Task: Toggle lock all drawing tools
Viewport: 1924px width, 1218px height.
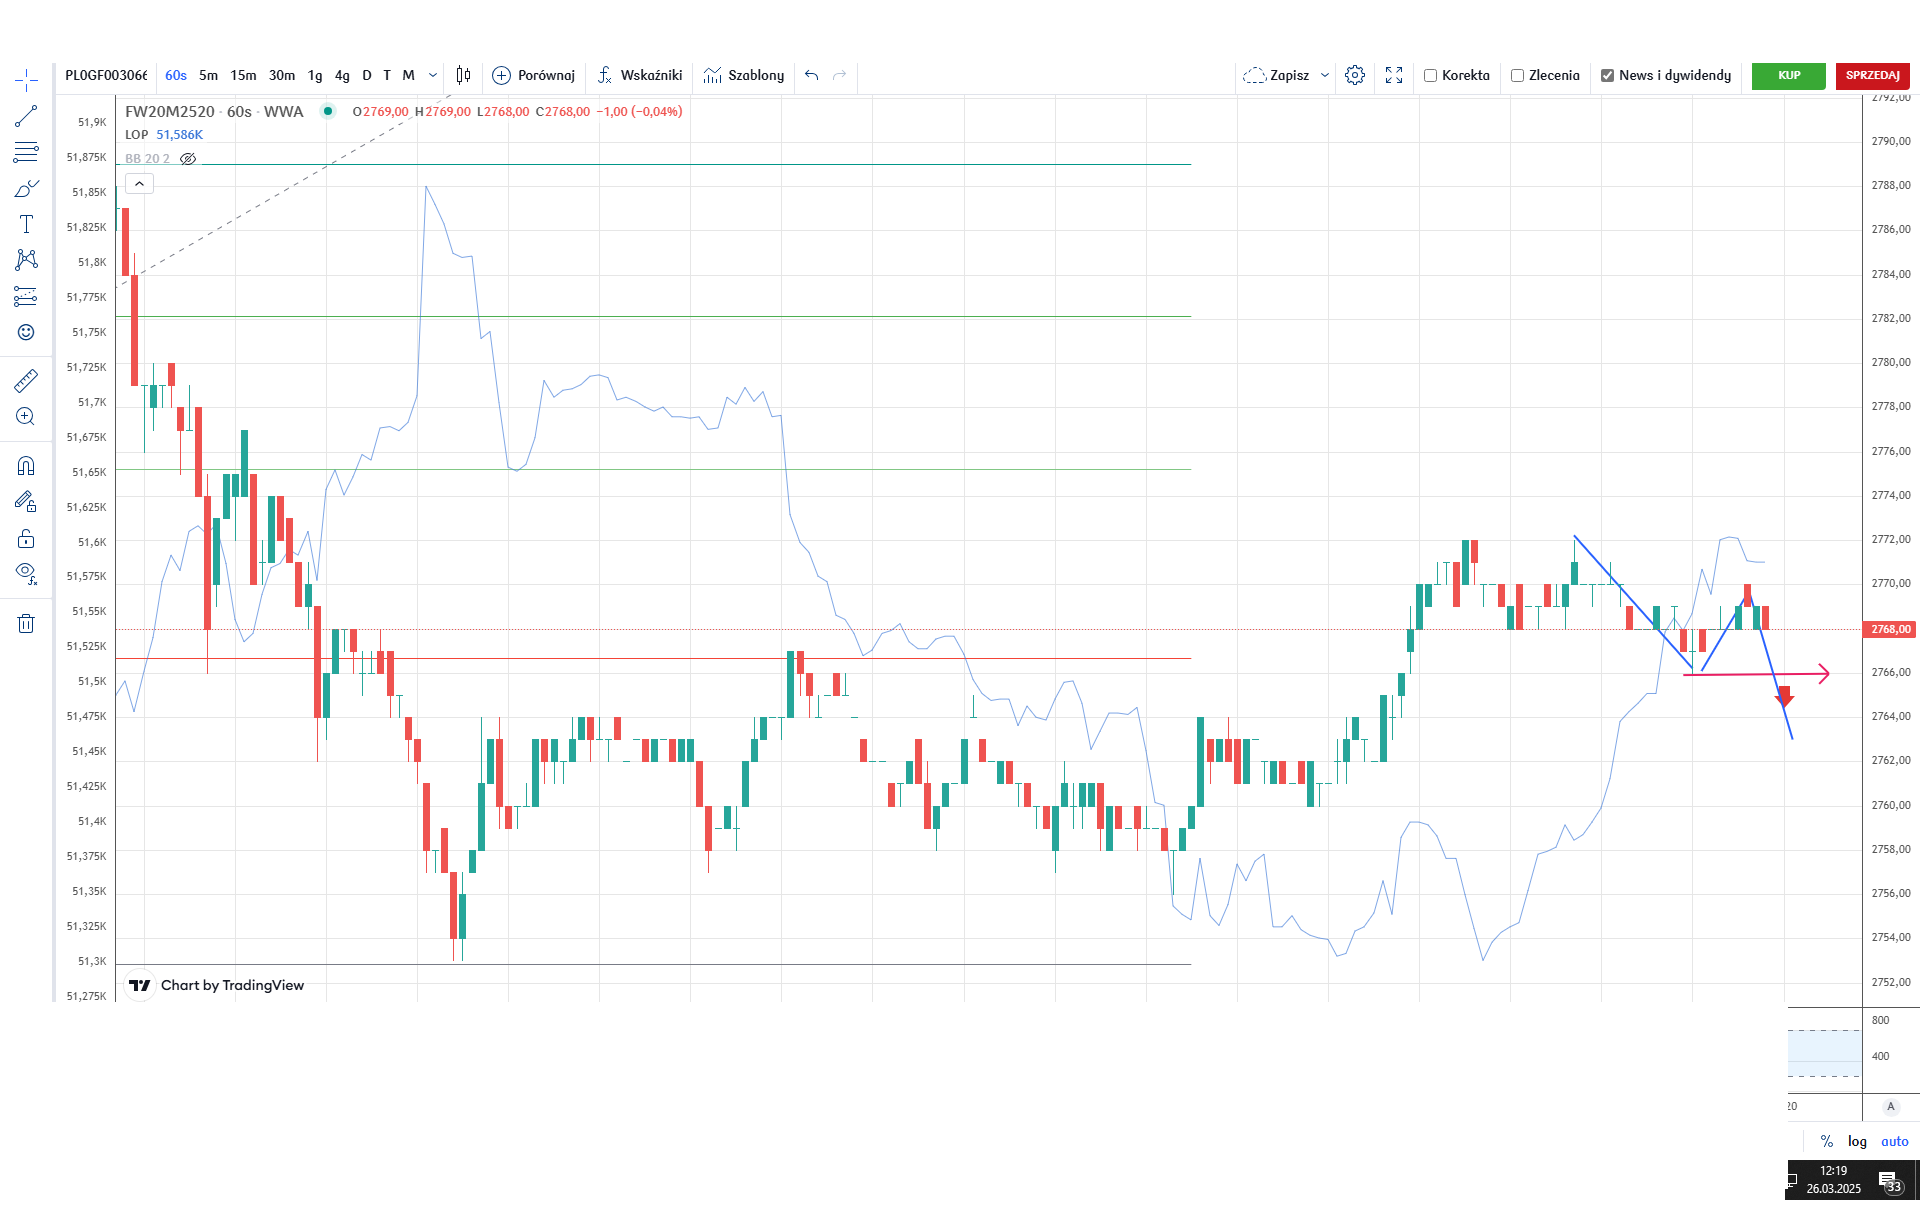Action: tap(26, 538)
